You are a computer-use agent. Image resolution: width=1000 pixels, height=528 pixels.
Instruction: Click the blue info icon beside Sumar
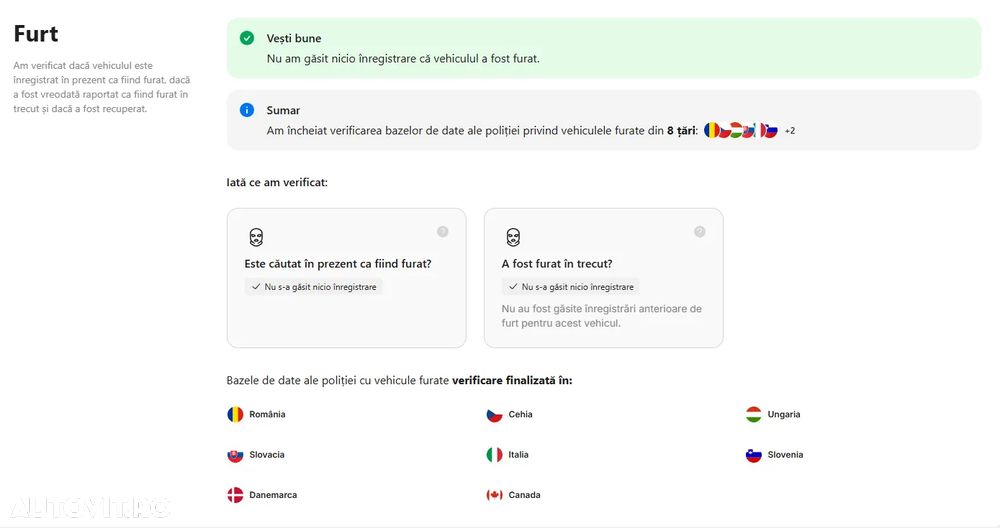click(x=247, y=110)
